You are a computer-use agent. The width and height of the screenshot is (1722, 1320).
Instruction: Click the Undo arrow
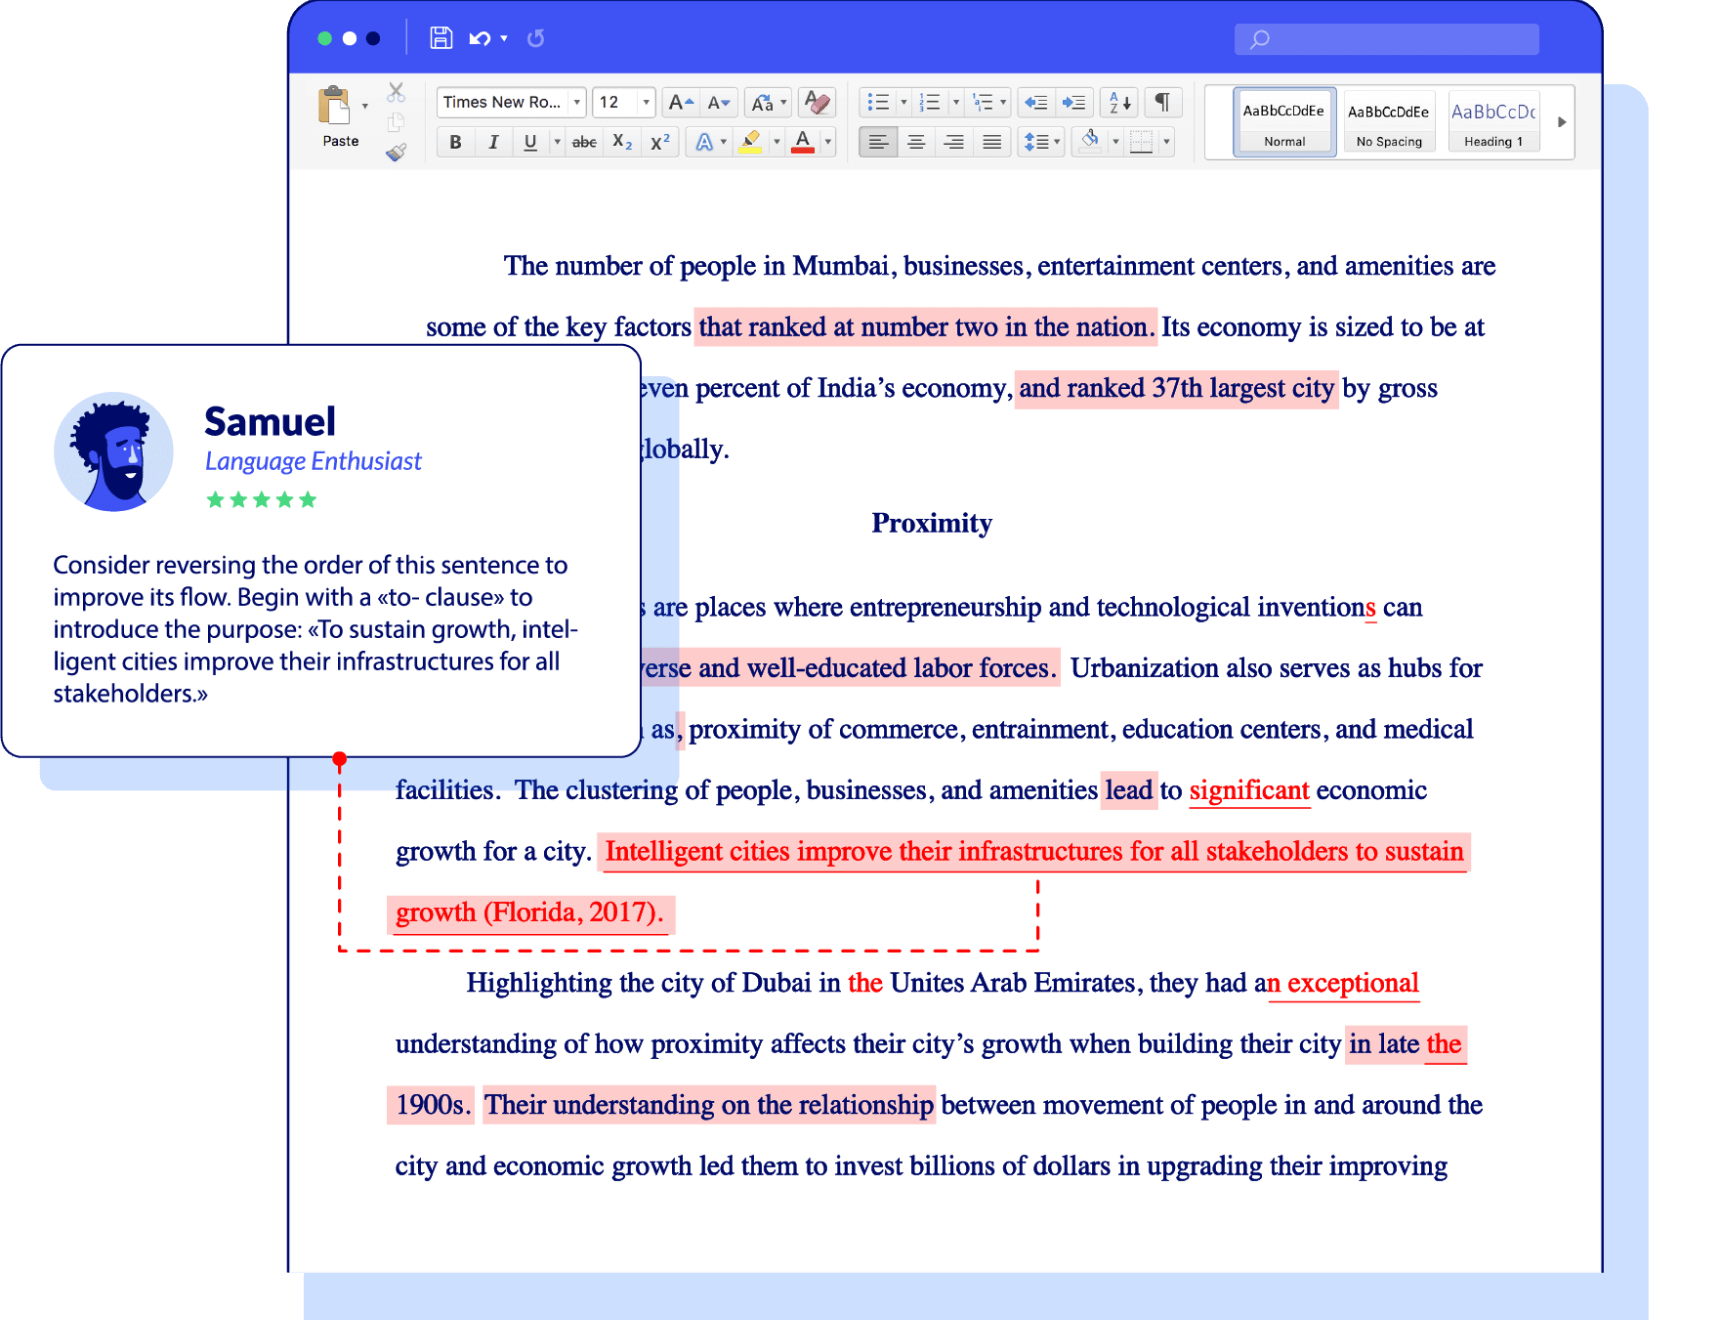pyautogui.click(x=480, y=38)
